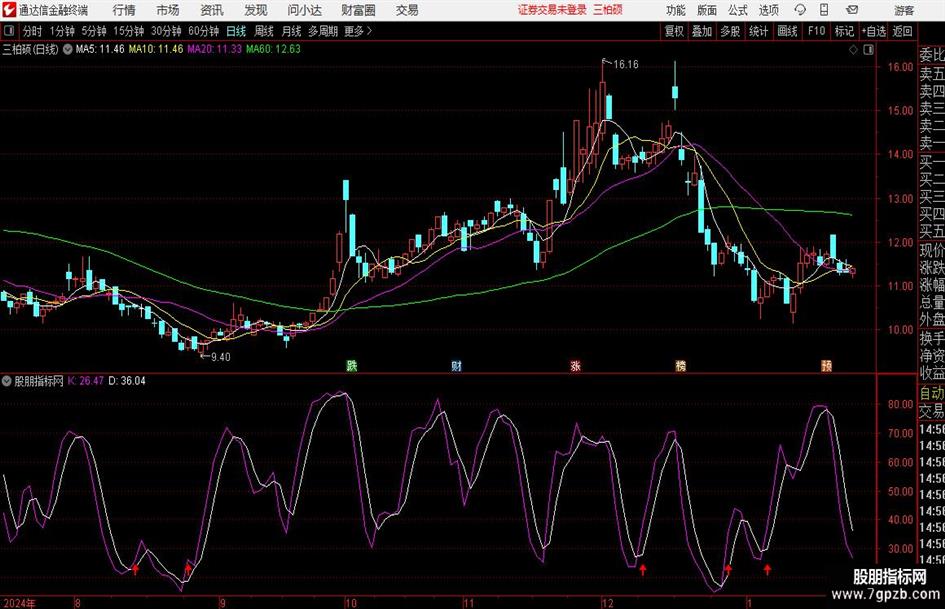Image resolution: width=945 pixels, height=609 pixels.
Task: Expand MA indicator dropdown next to 三柏硕(日线)
Action: pos(68,49)
